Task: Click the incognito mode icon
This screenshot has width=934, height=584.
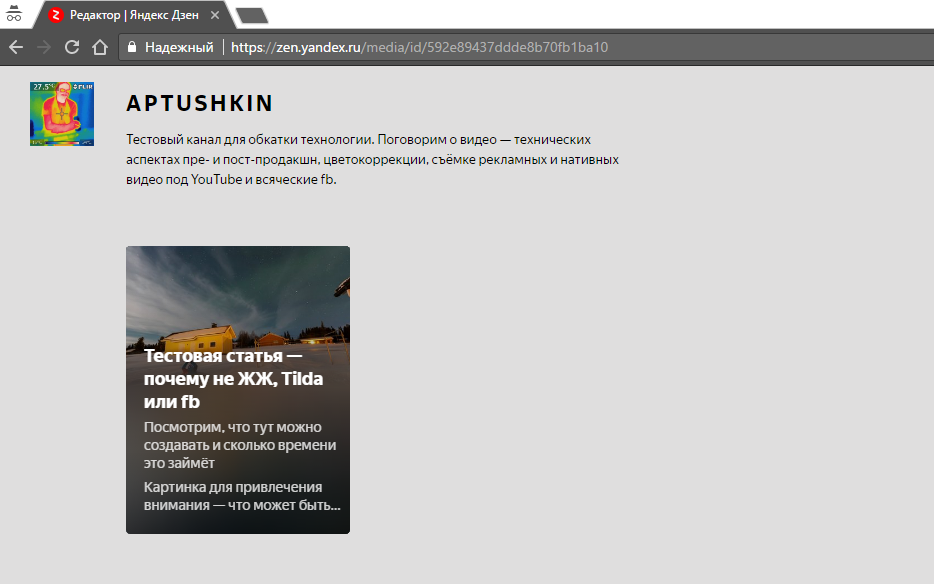Action: pos(14,14)
